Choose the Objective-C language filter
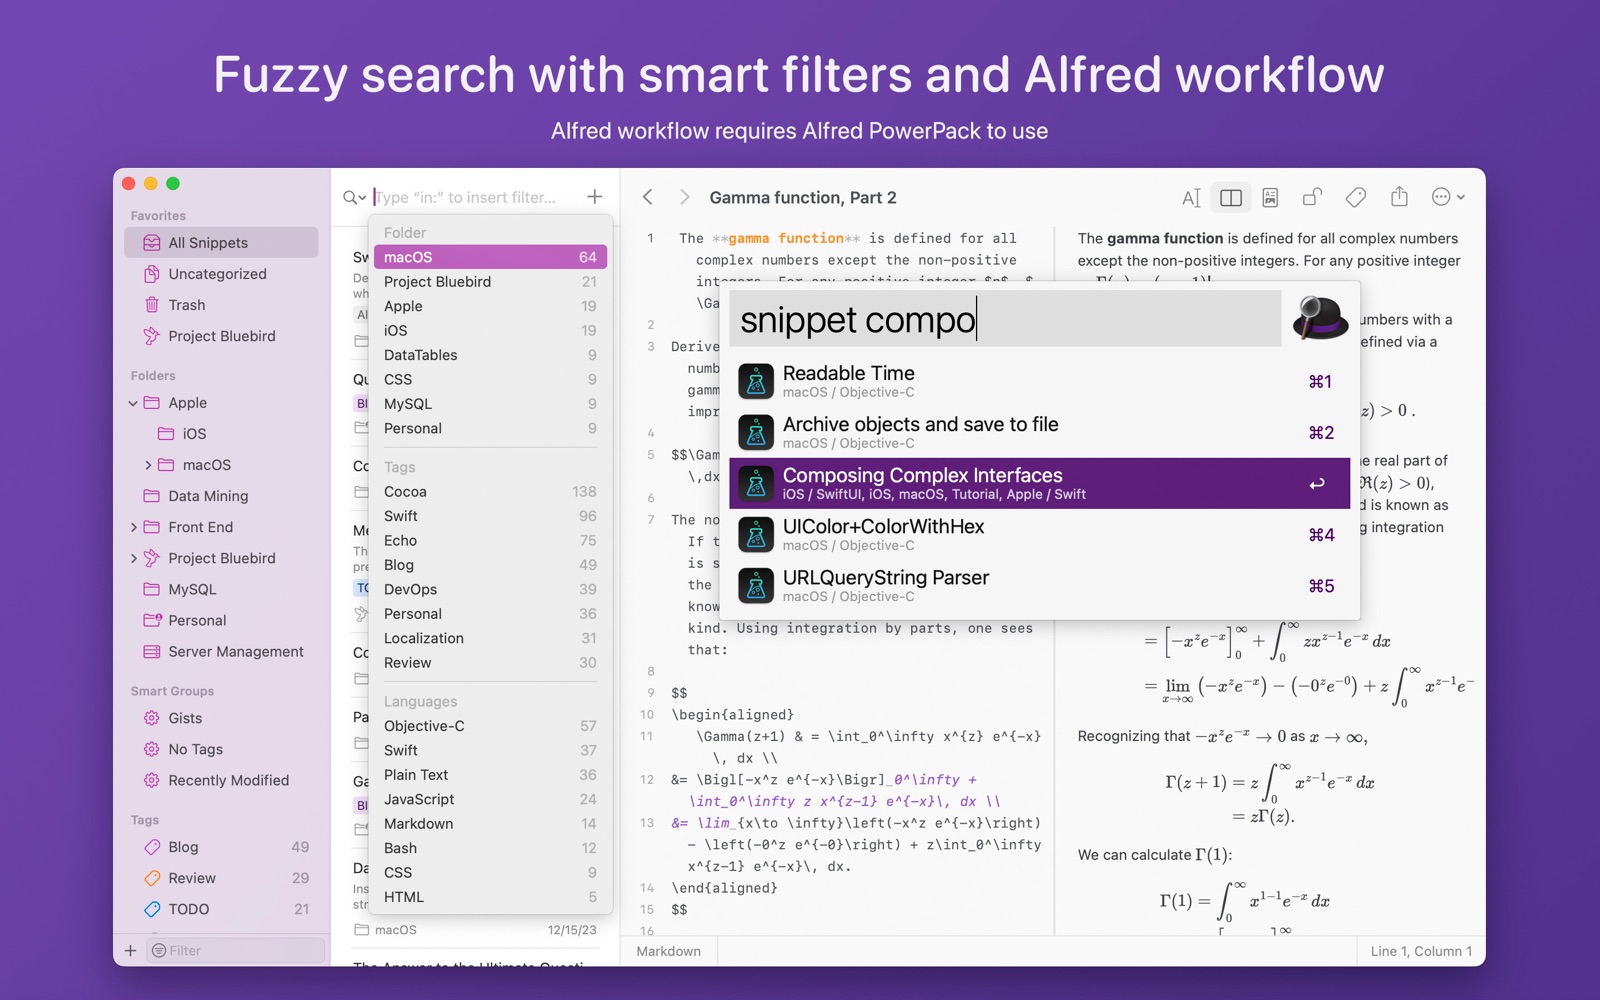The image size is (1600, 1000). coord(490,725)
